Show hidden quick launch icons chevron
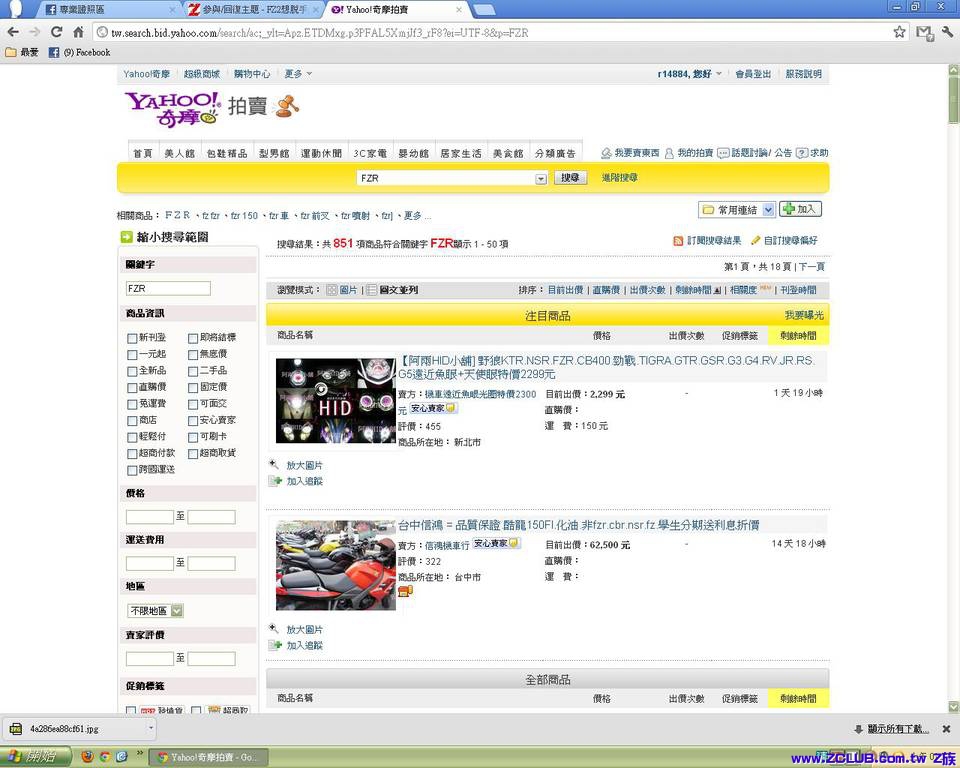The image size is (960, 768). pyautogui.click(x=140, y=753)
